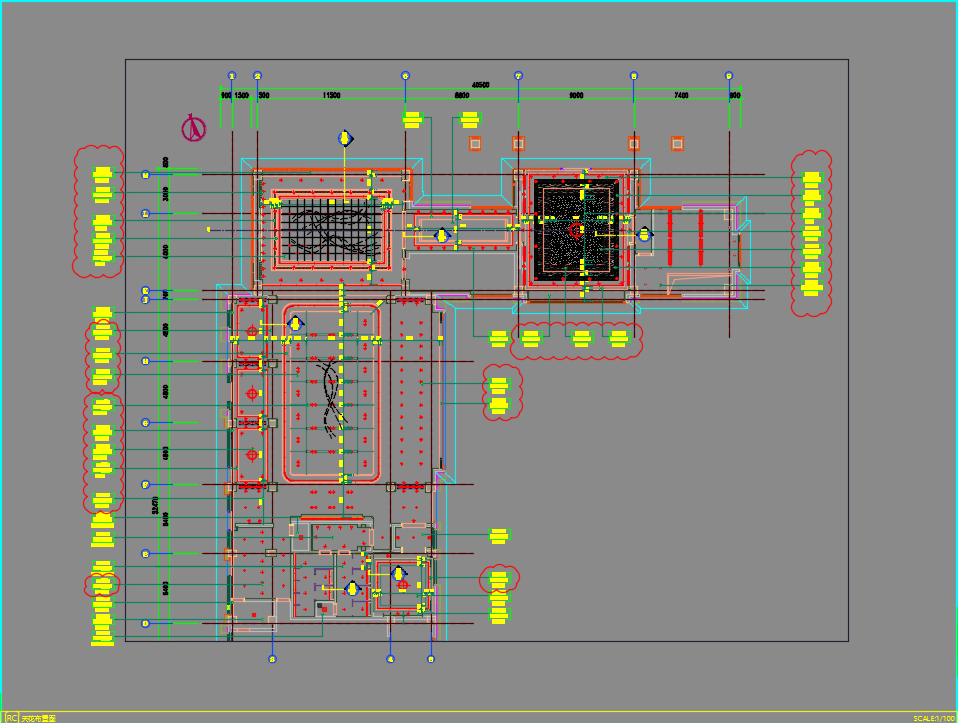This screenshot has height=723, width=958.
Task: Click dimension text 8800
Action: coord(462,95)
